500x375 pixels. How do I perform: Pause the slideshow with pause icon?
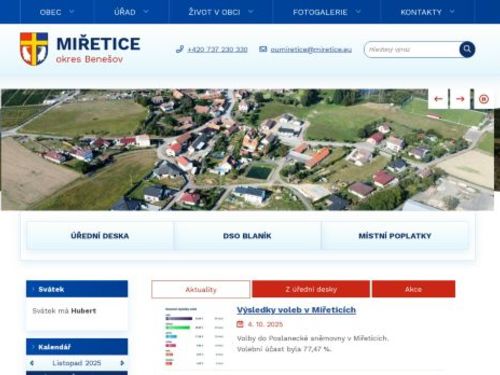tap(484, 99)
